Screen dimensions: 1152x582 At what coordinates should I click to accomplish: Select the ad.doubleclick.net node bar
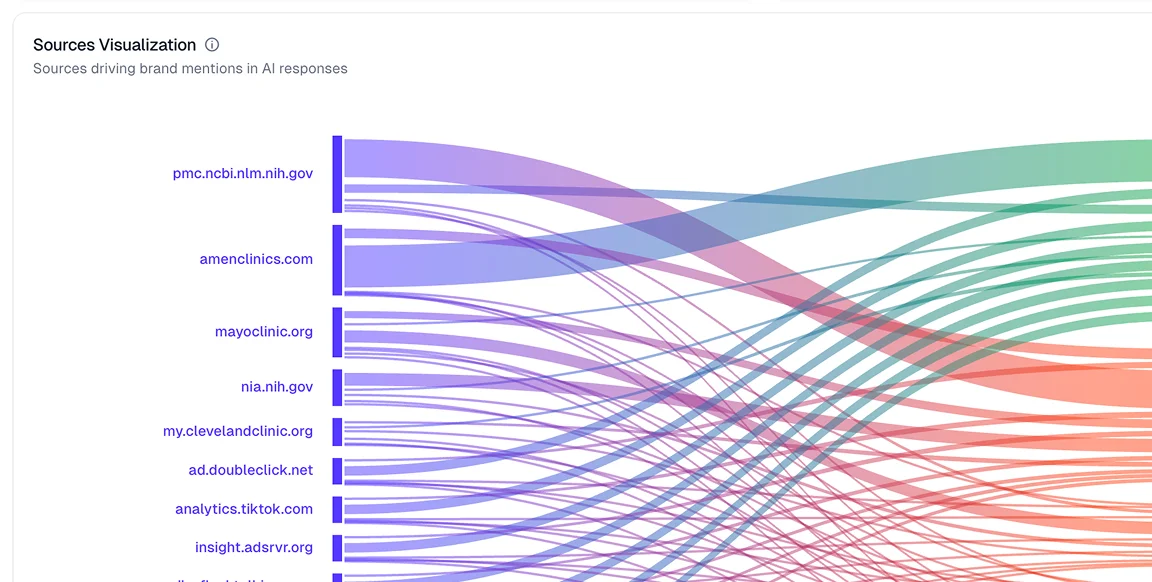(x=338, y=471)
